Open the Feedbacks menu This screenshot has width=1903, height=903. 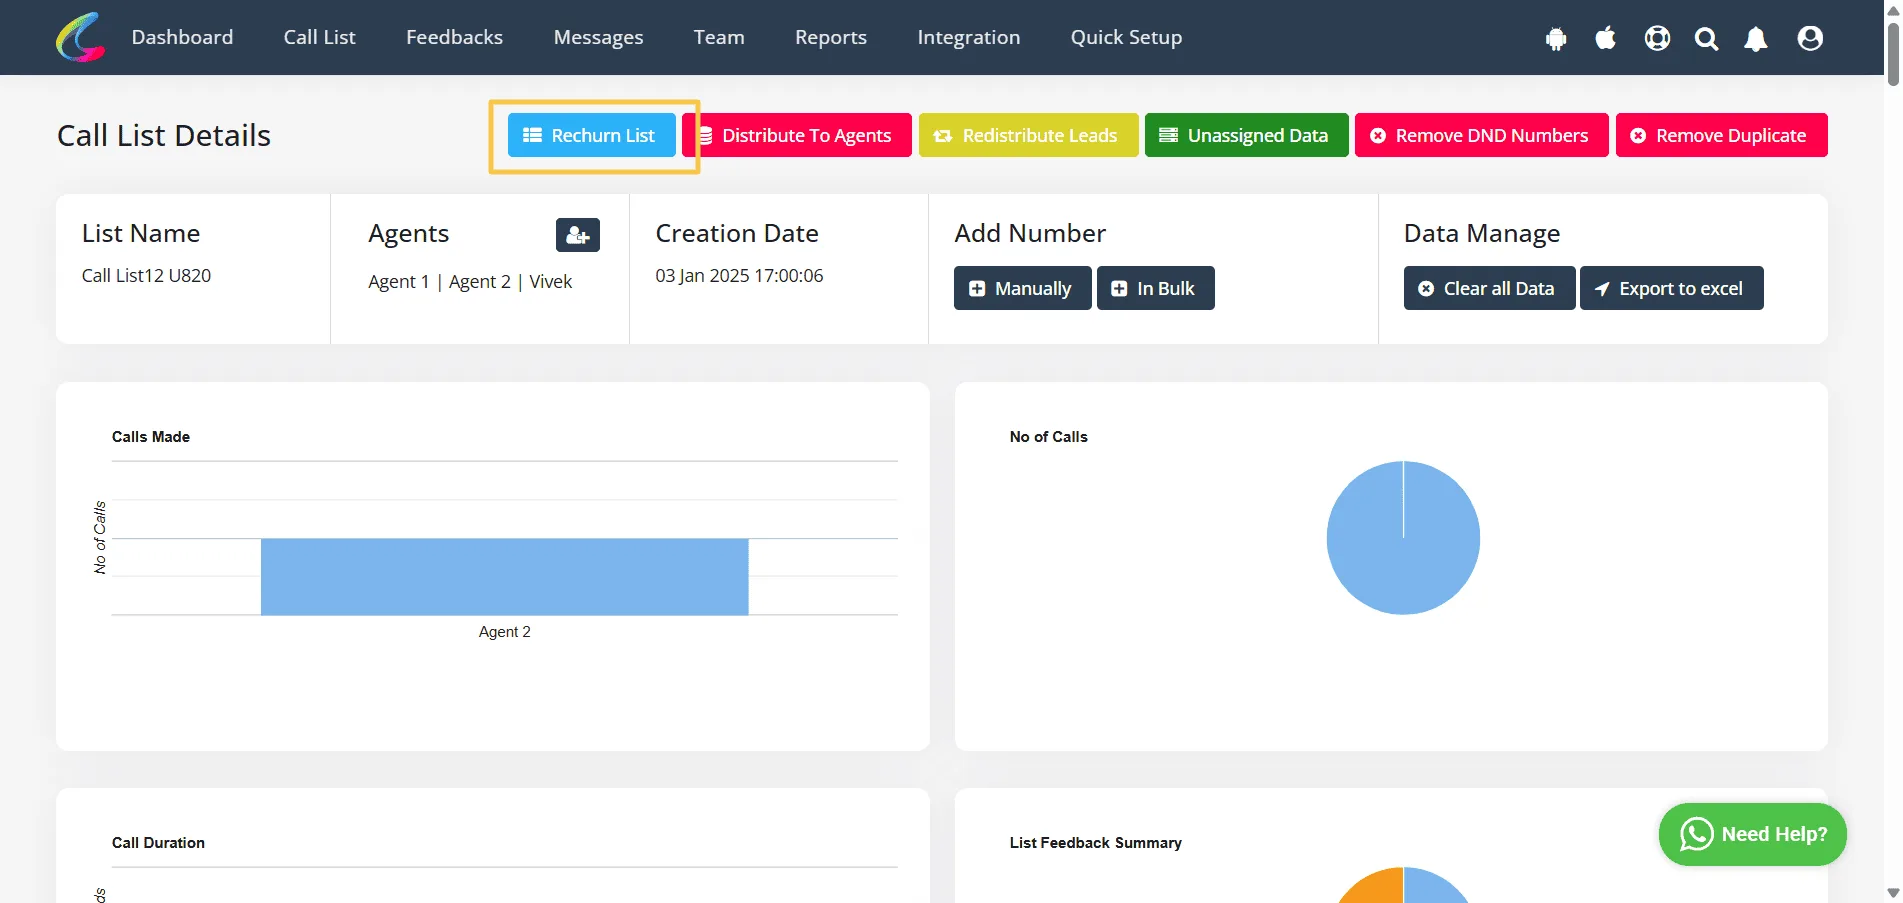[x=455, y=37]
